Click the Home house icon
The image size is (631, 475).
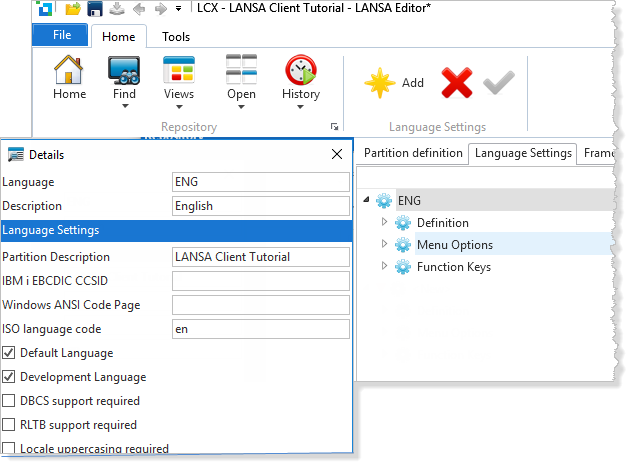click(x=68, y=70)
